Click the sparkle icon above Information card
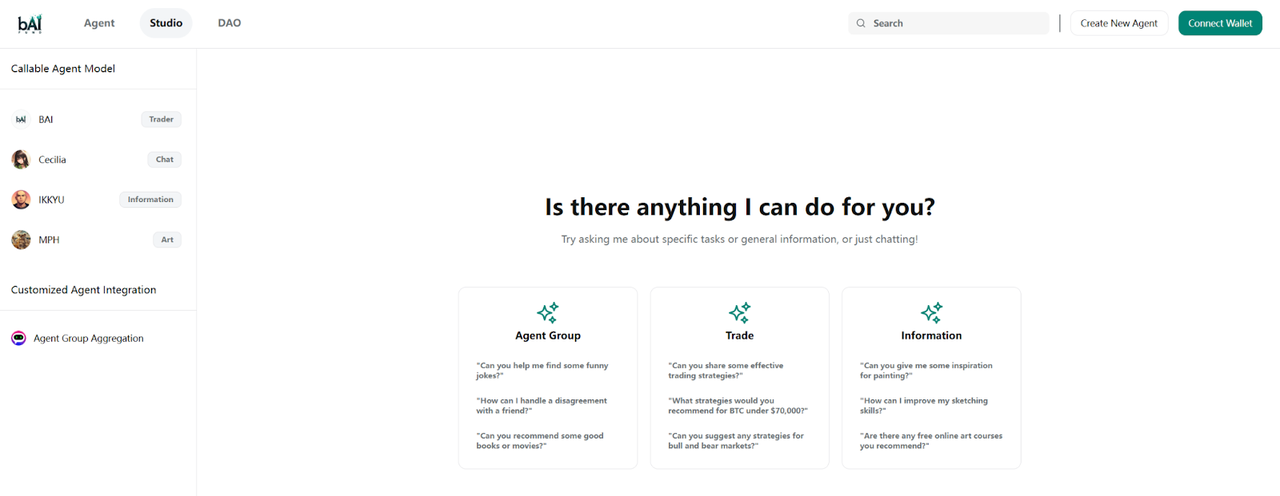Screen dimensions: 1280x496 931,312
